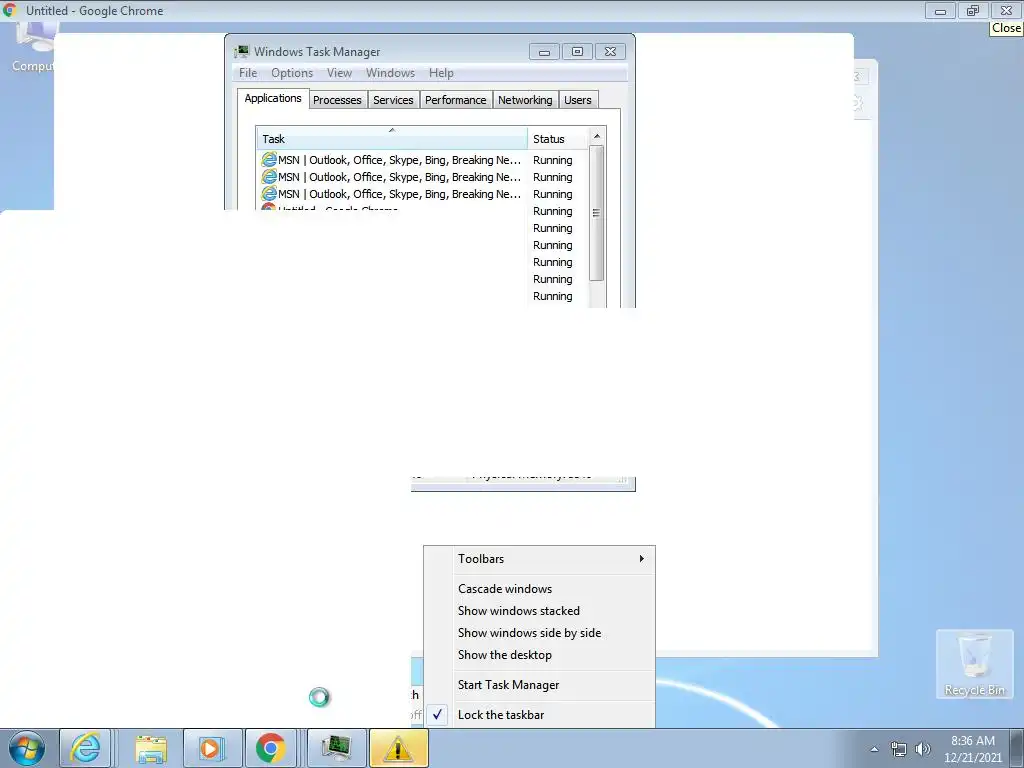Image resolution: width=1024 pixels, height=768 pixels.
Task: Open Internet Explorer from the taskbar
Action: pos(87,748)
